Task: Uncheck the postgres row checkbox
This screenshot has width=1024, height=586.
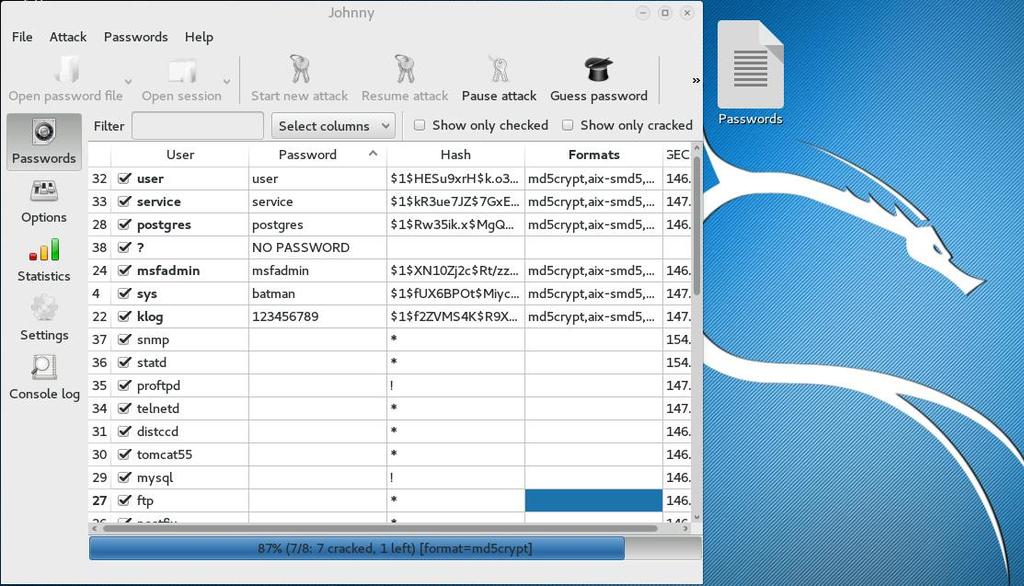Action: [124, 224]
